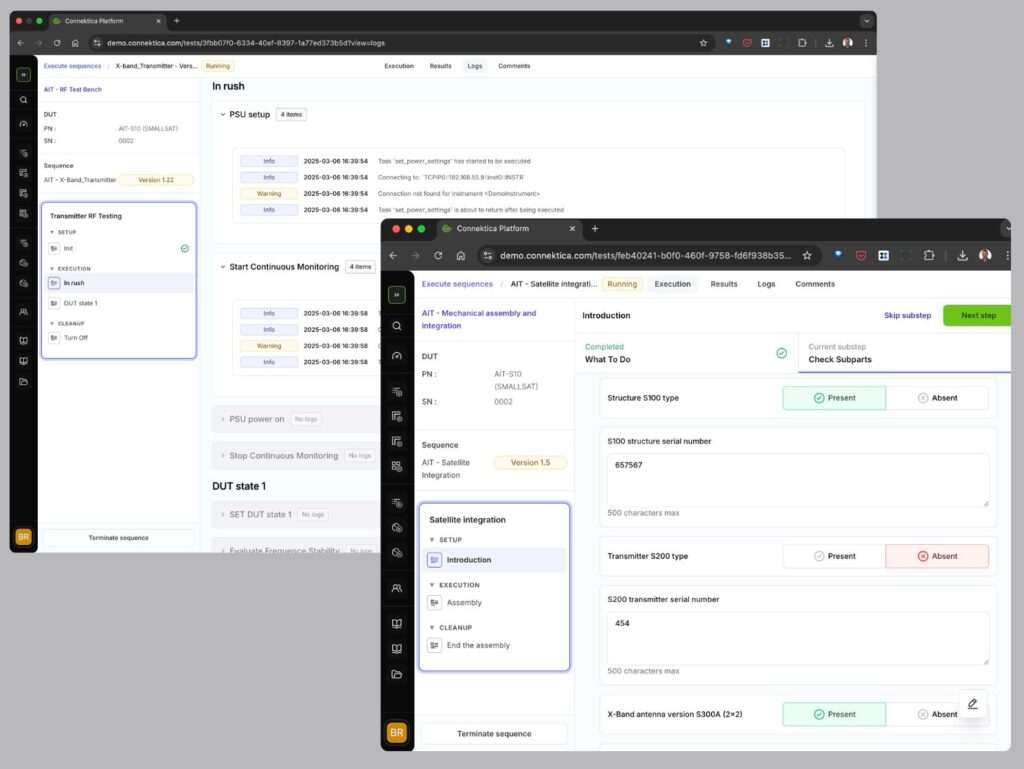Open Logs tab in front window

point(766,284)
